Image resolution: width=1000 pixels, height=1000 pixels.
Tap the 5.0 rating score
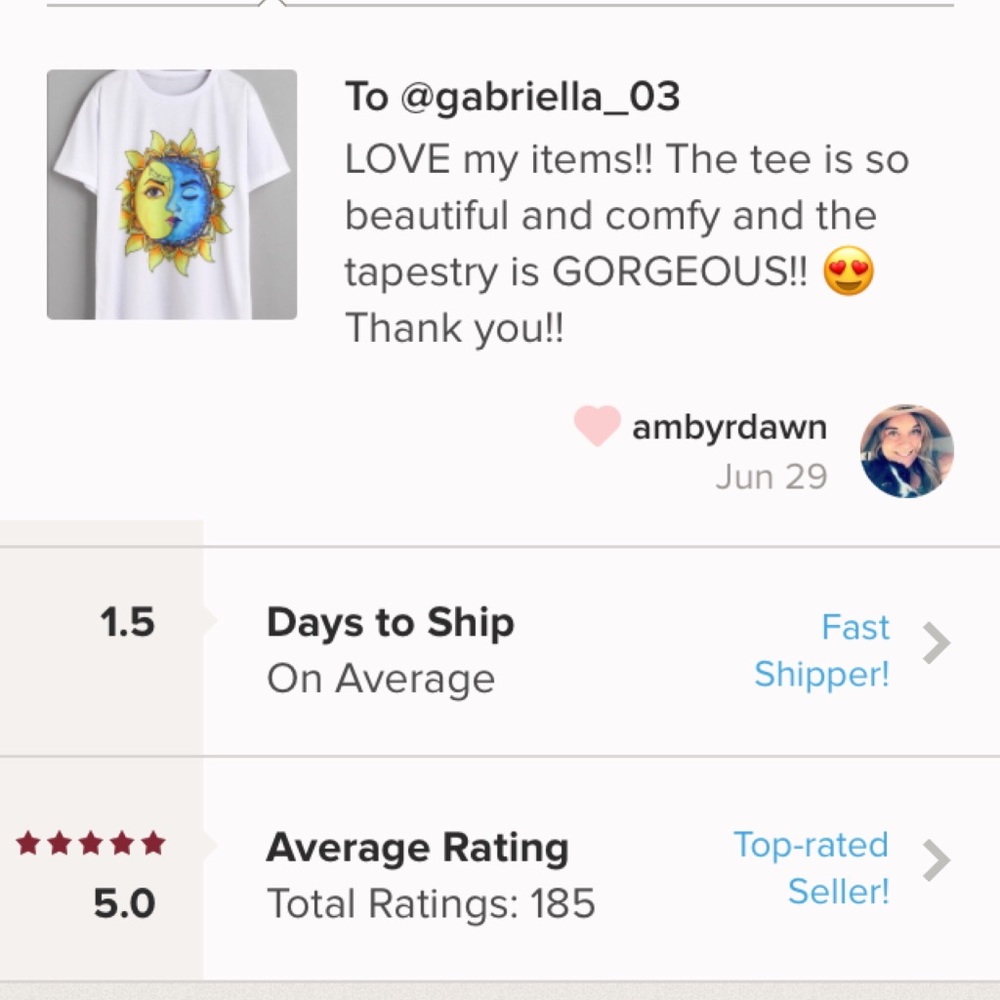click(x=124, y=904)
